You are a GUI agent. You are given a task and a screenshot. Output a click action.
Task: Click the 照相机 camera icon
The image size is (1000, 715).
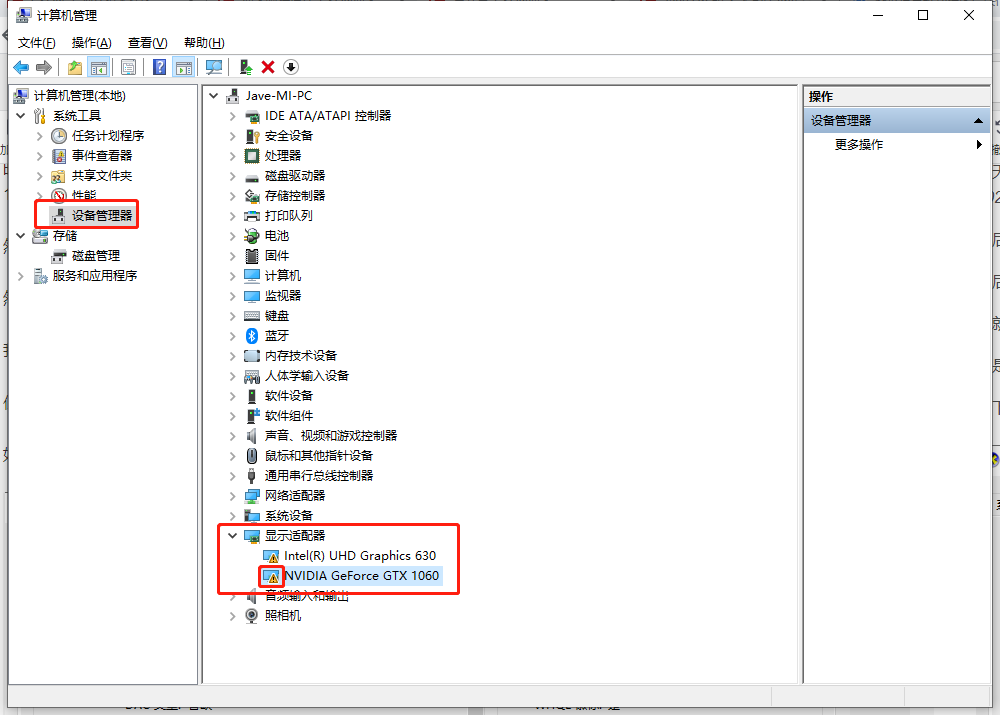point(252,615)
